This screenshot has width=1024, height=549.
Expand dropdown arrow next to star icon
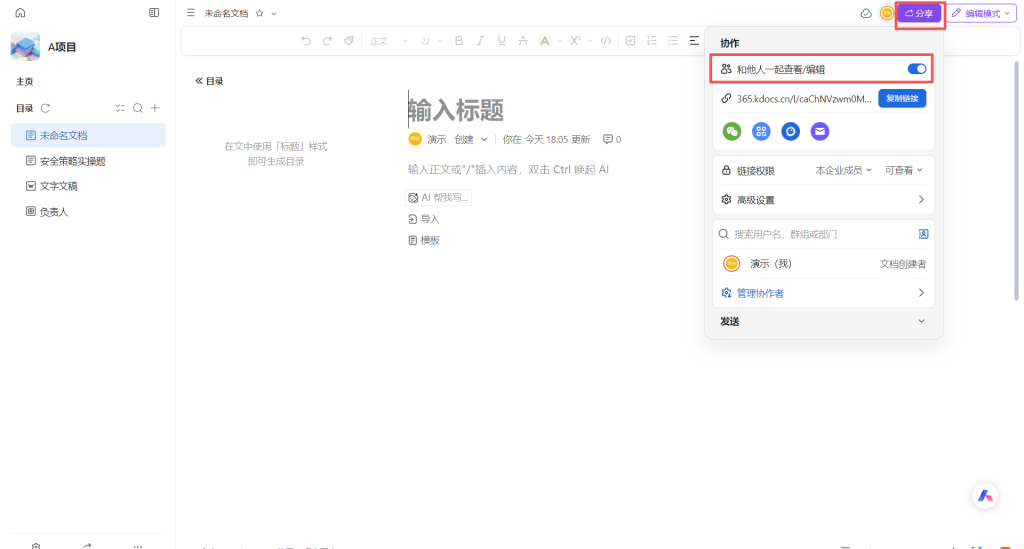pyautogui.click(x=274, y=13)
